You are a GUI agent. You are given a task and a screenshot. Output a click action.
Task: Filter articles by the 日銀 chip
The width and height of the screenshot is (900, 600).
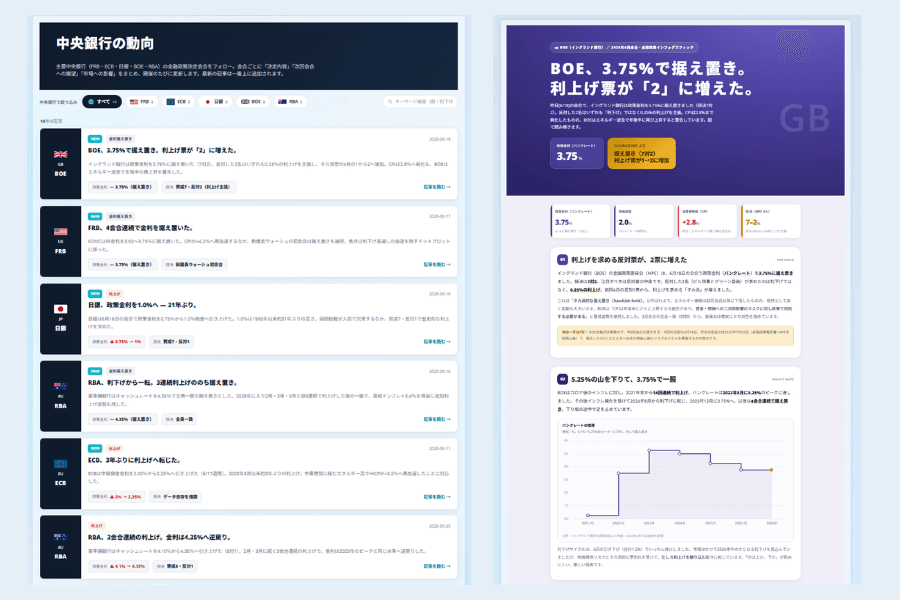coord(216,102)
